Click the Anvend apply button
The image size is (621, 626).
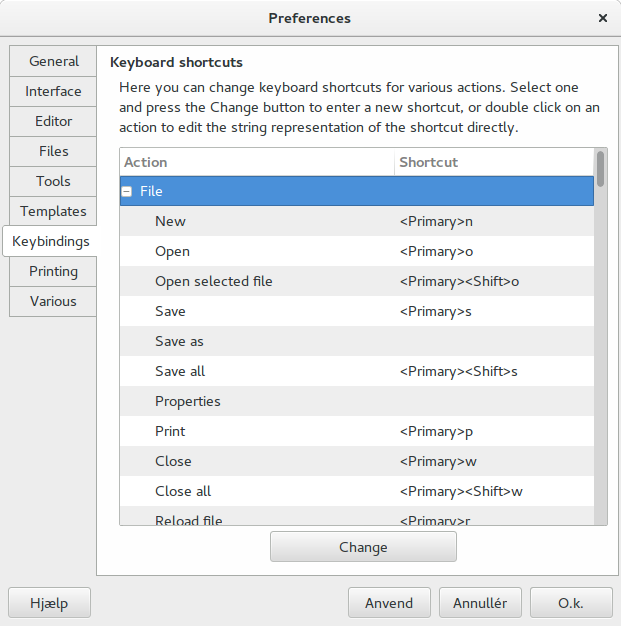(389, 603)
